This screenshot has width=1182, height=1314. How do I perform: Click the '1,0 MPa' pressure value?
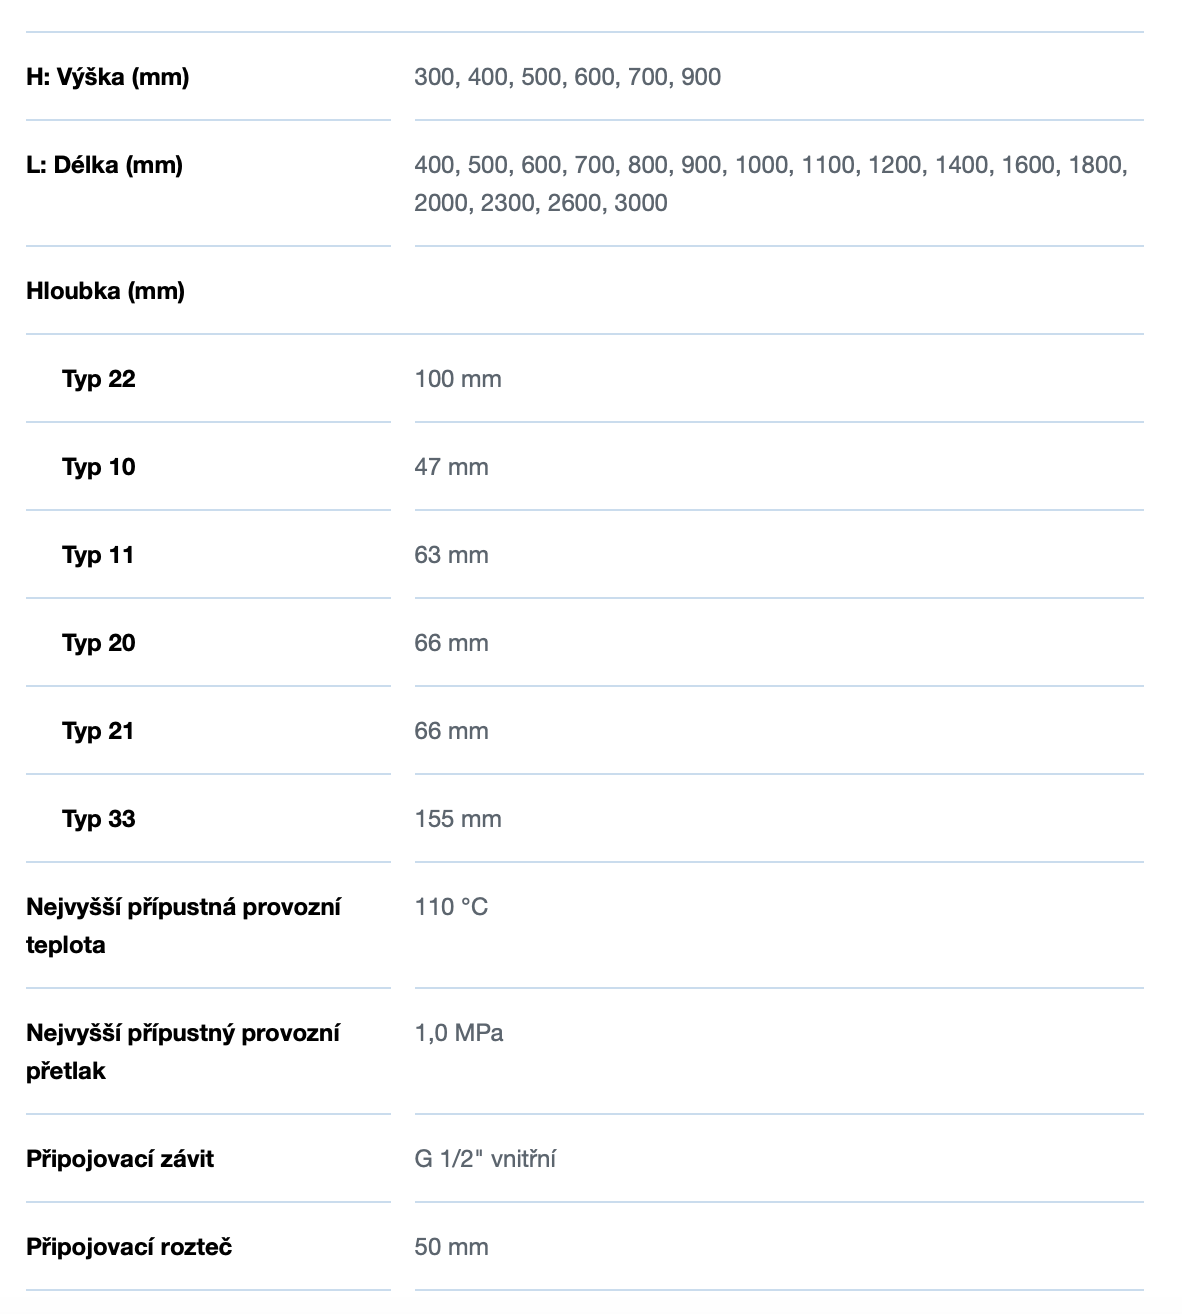click(459, 1033)
